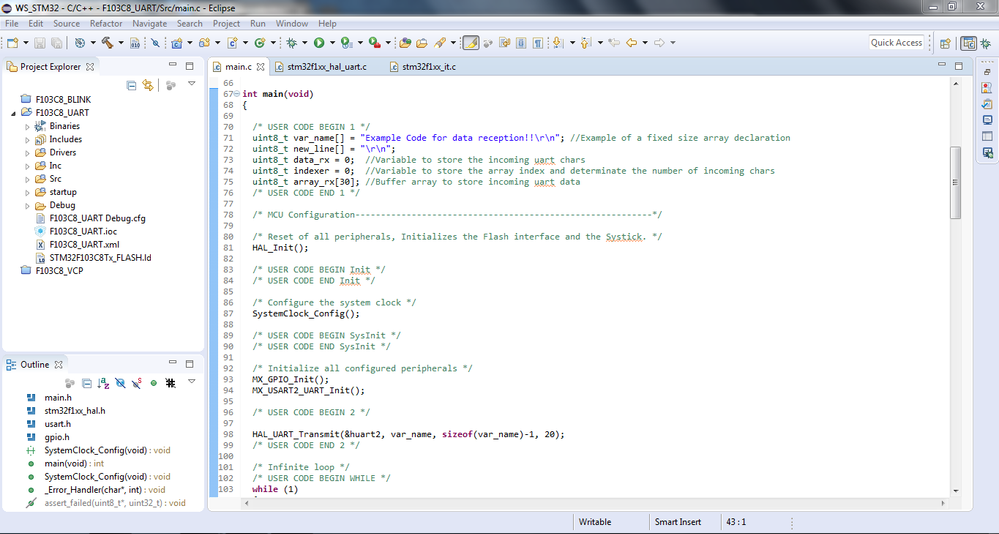The width and height of the screenshot is (999, 534).
Task: Expand the Src folder
Action: (27, 179)
